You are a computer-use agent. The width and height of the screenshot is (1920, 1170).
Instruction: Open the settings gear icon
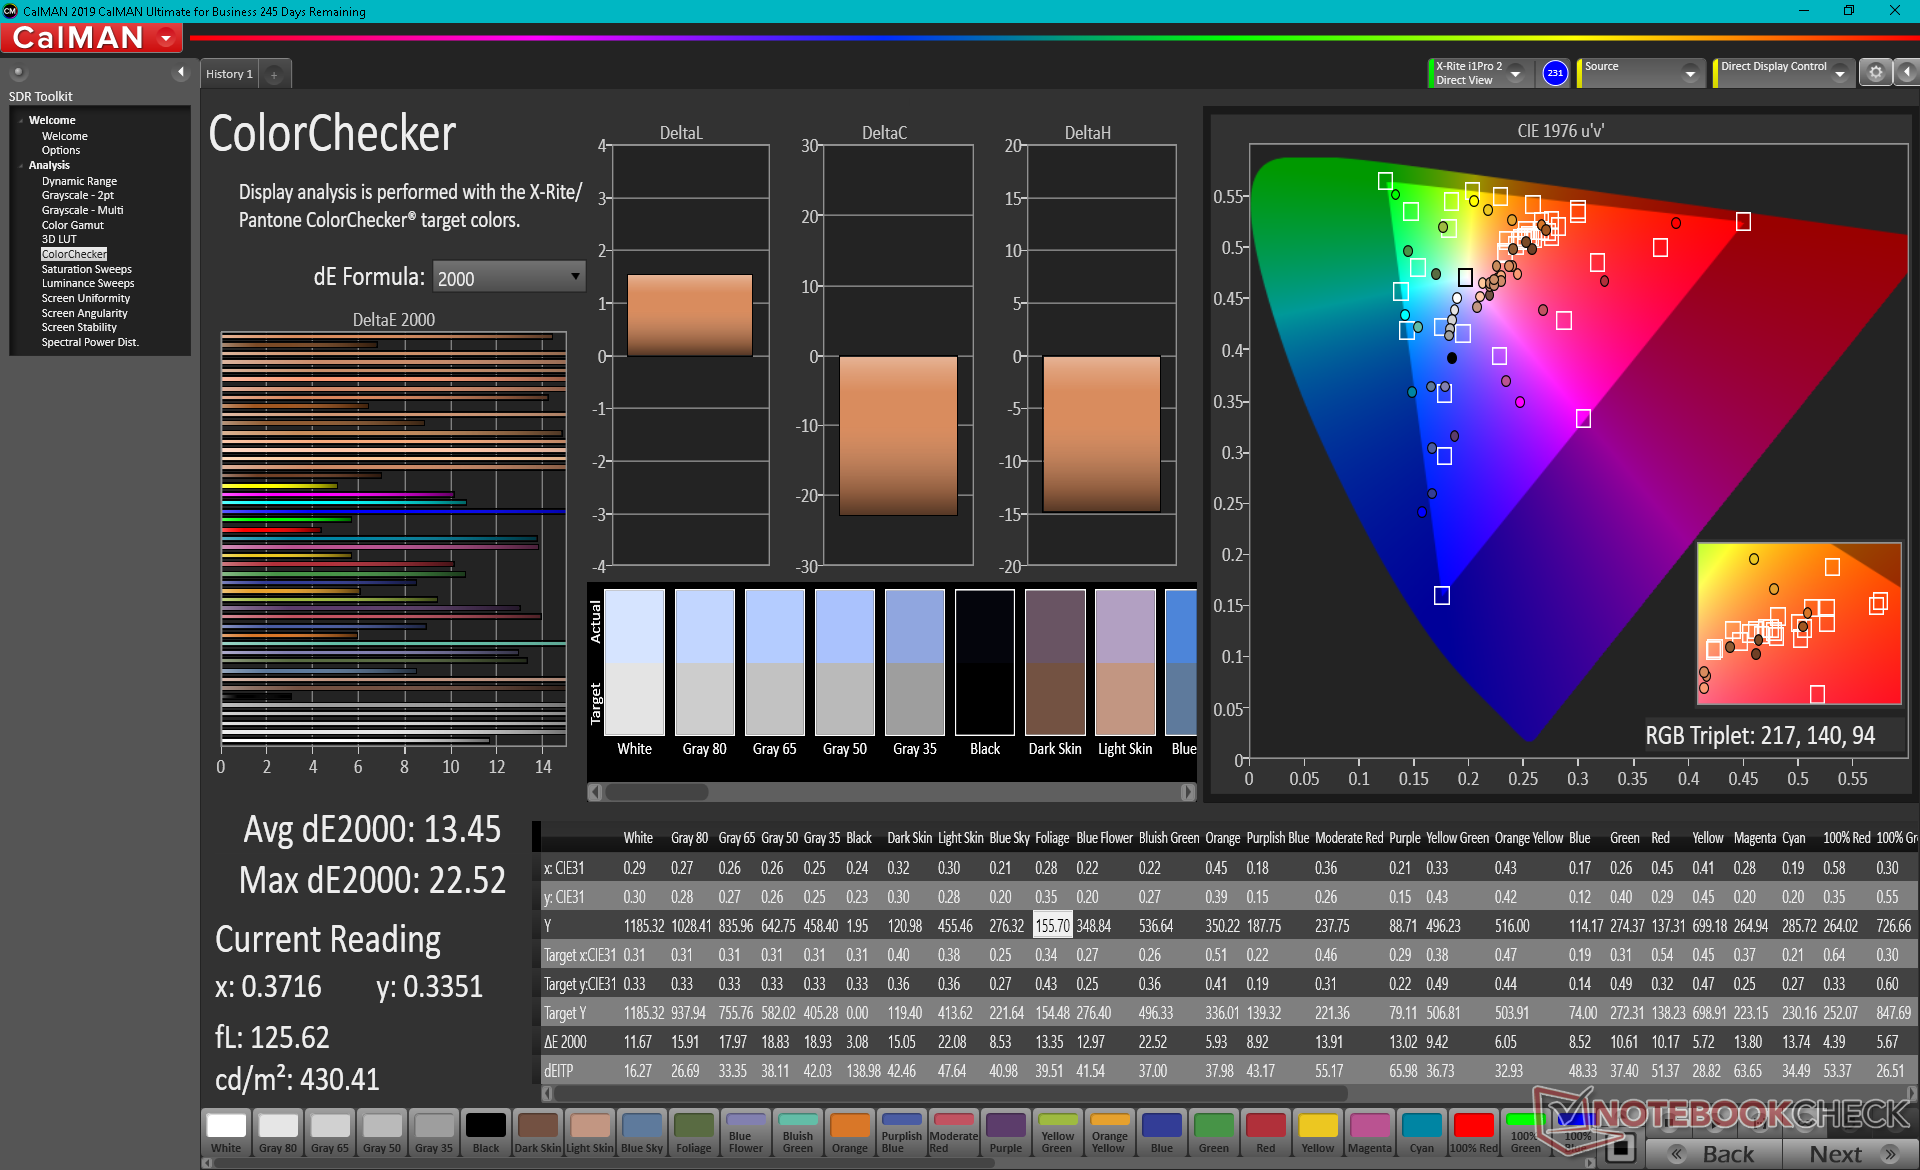click(1875, 73)
